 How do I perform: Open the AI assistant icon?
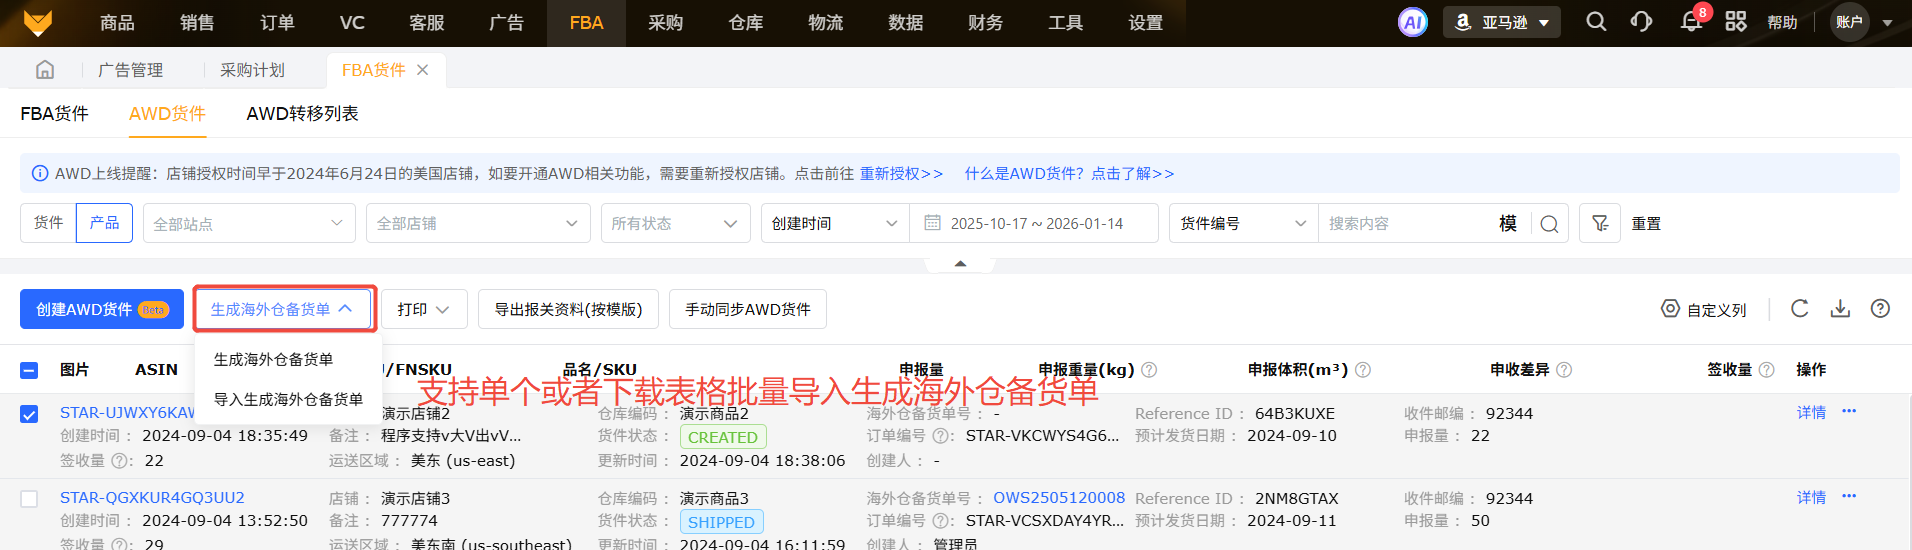[1412, 22]
